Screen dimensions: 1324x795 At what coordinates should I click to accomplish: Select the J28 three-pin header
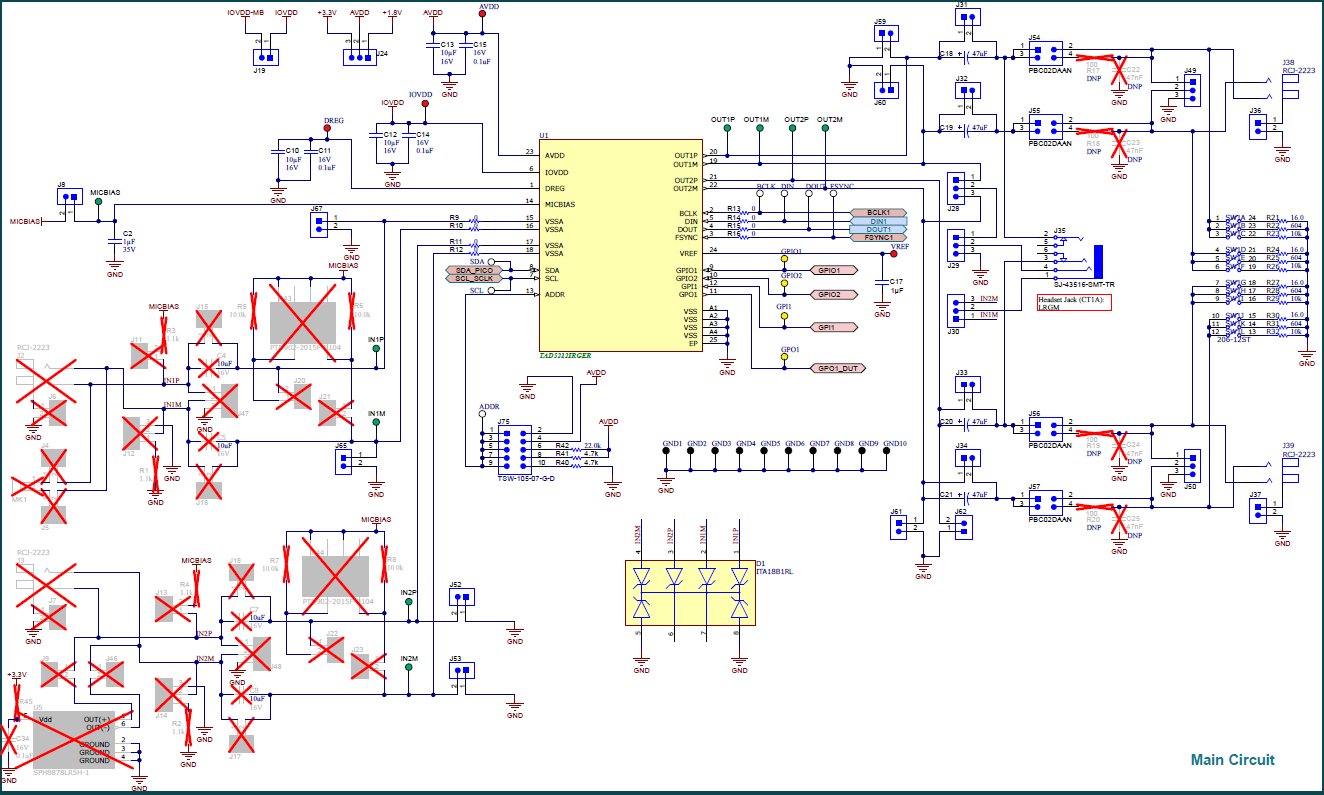point(957,187)
